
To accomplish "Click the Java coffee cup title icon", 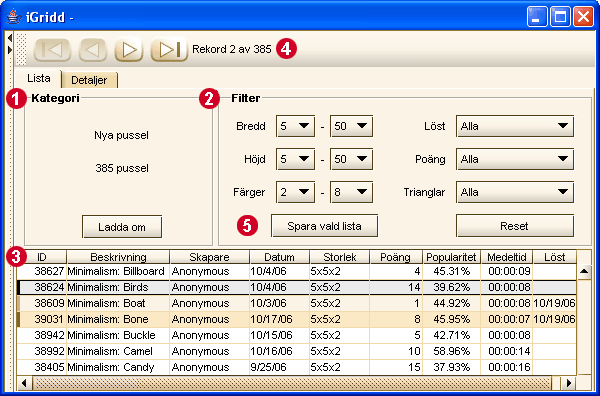I will [13, 17].
